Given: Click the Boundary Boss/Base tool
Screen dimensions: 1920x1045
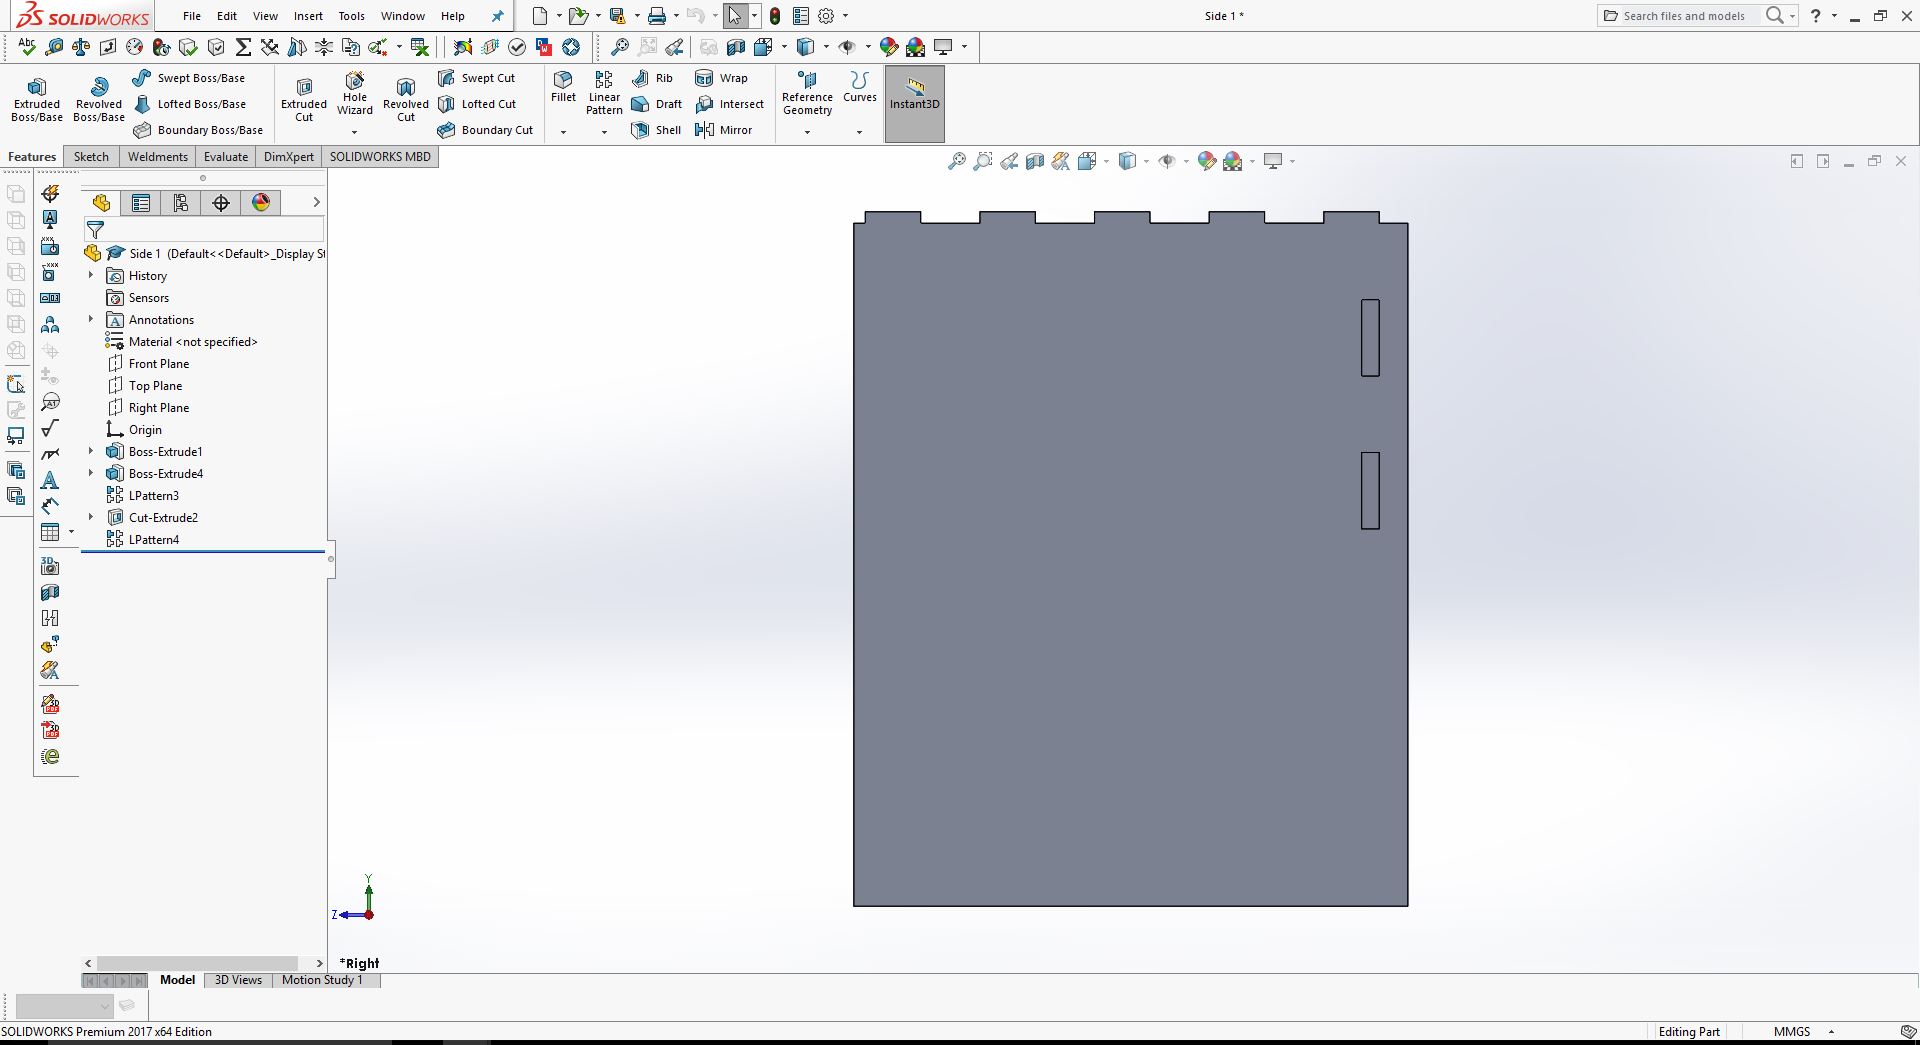Looking at the screenshot, I should 198,130.
